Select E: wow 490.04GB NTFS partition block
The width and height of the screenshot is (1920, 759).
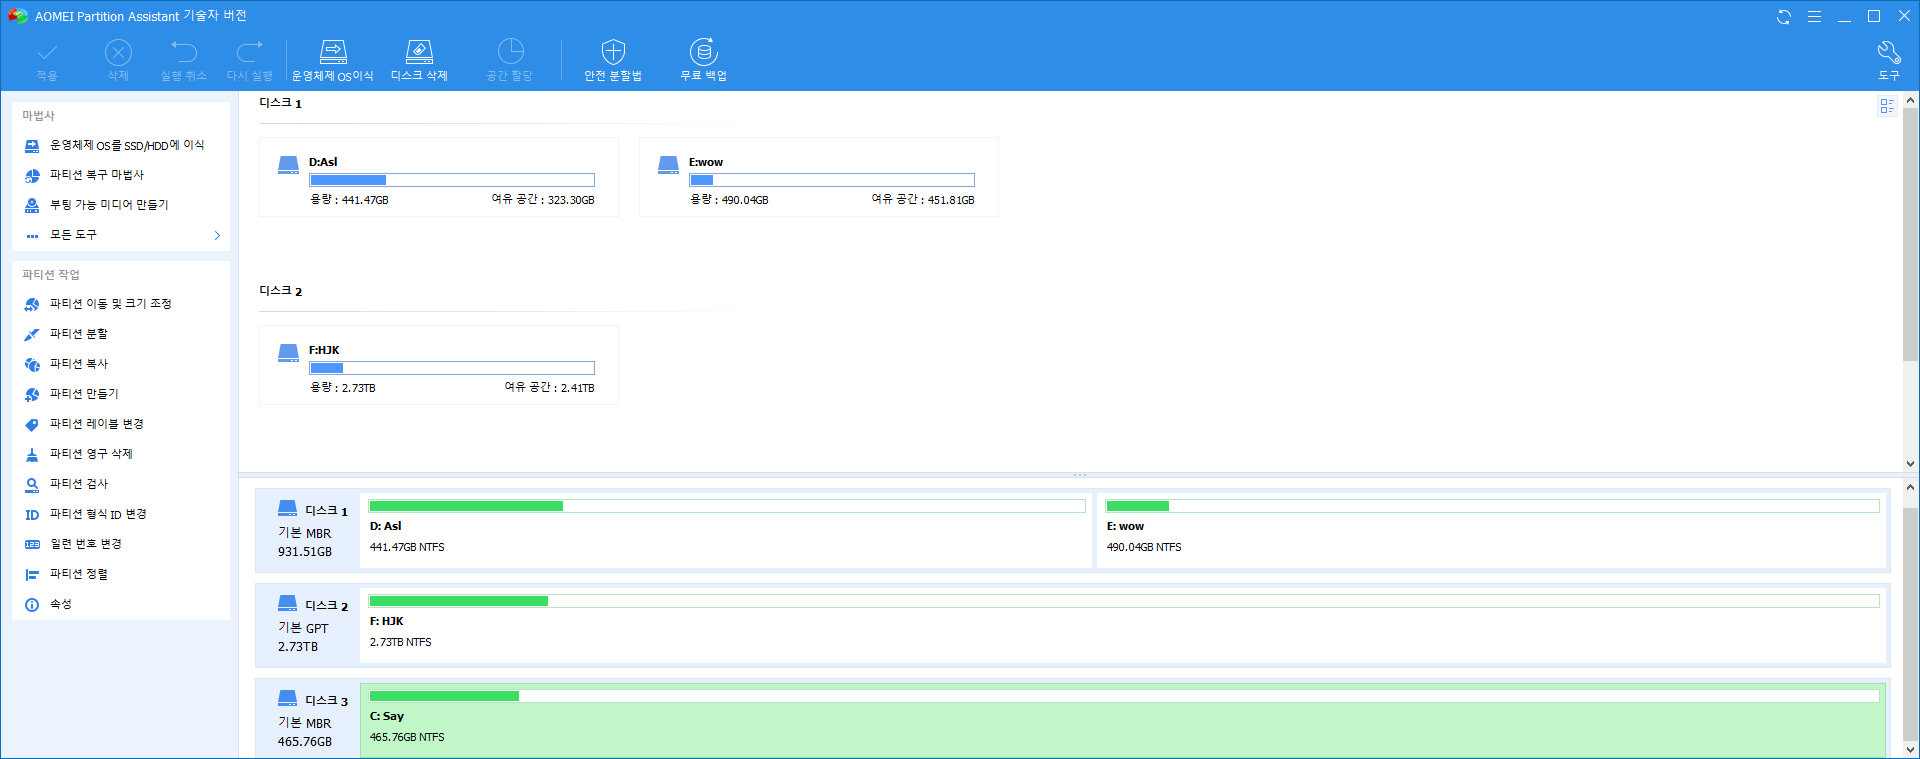tap(1492, 530)
